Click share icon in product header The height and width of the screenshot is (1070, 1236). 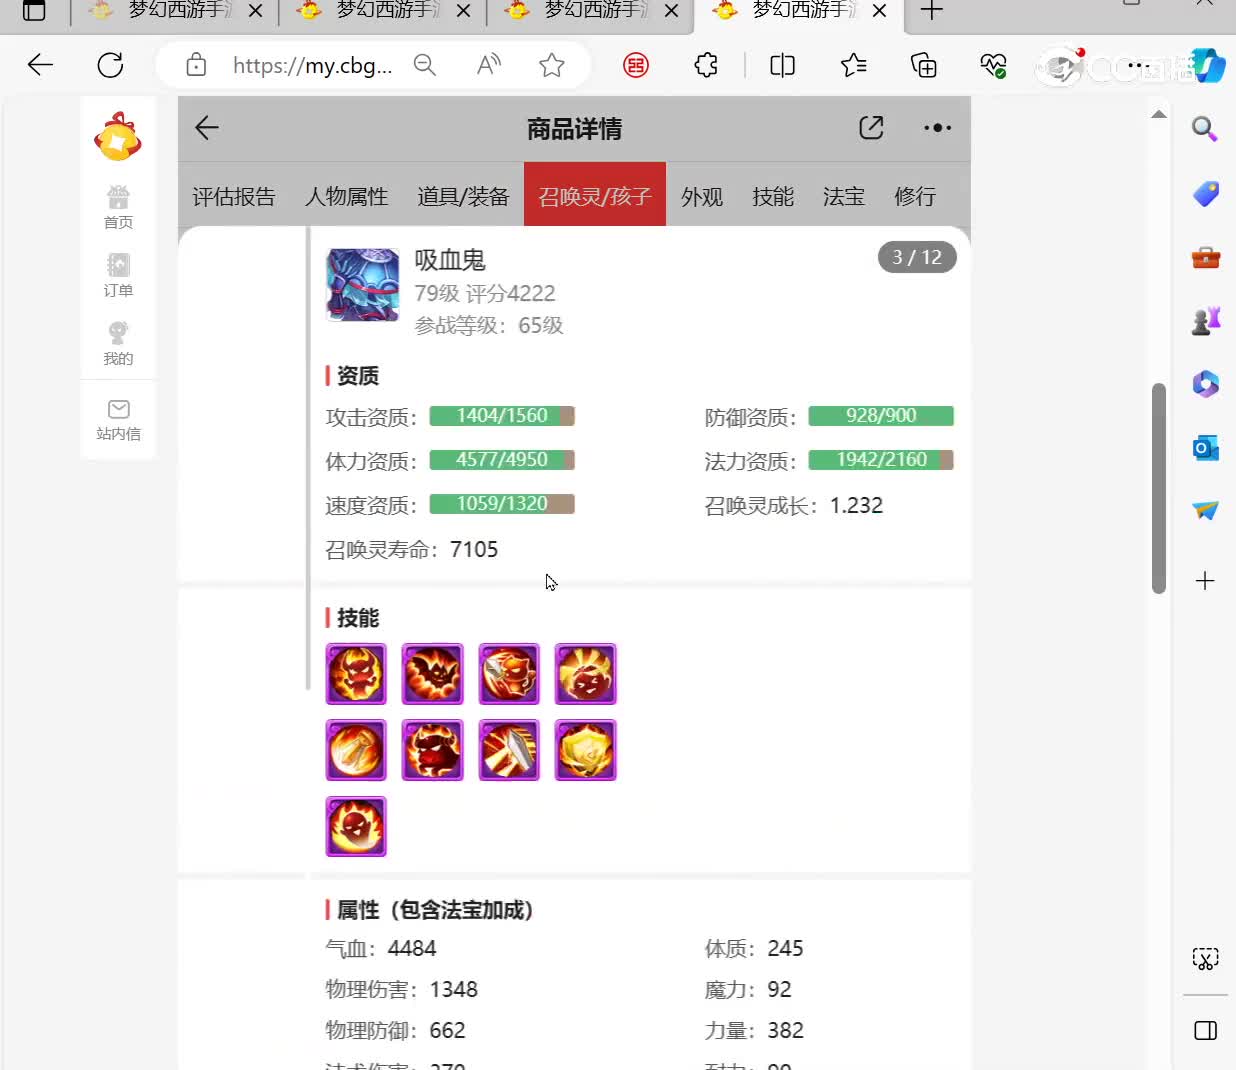coord(871,128)
